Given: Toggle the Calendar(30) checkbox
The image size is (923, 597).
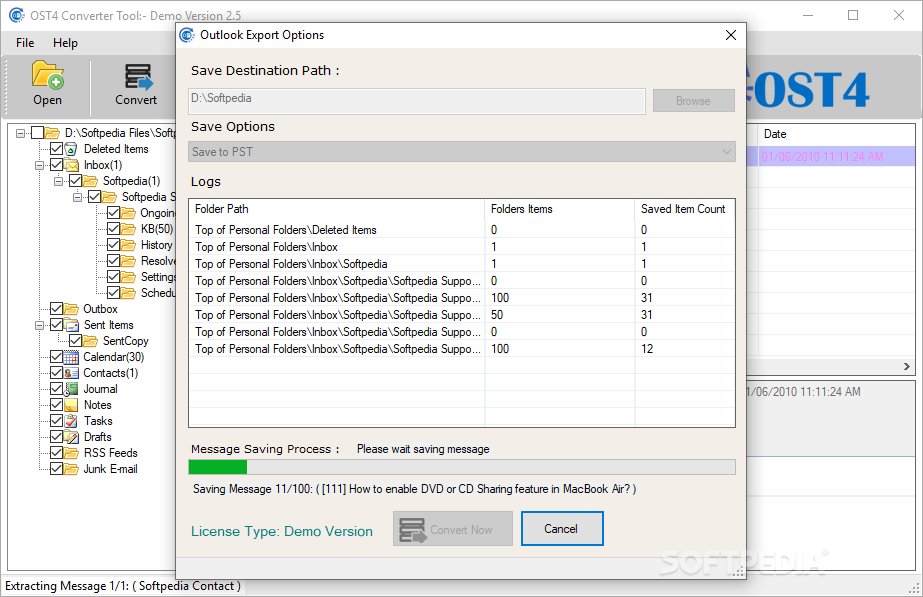Looking at the screenshot, I should pyautogui.click(x=57, y=356).
